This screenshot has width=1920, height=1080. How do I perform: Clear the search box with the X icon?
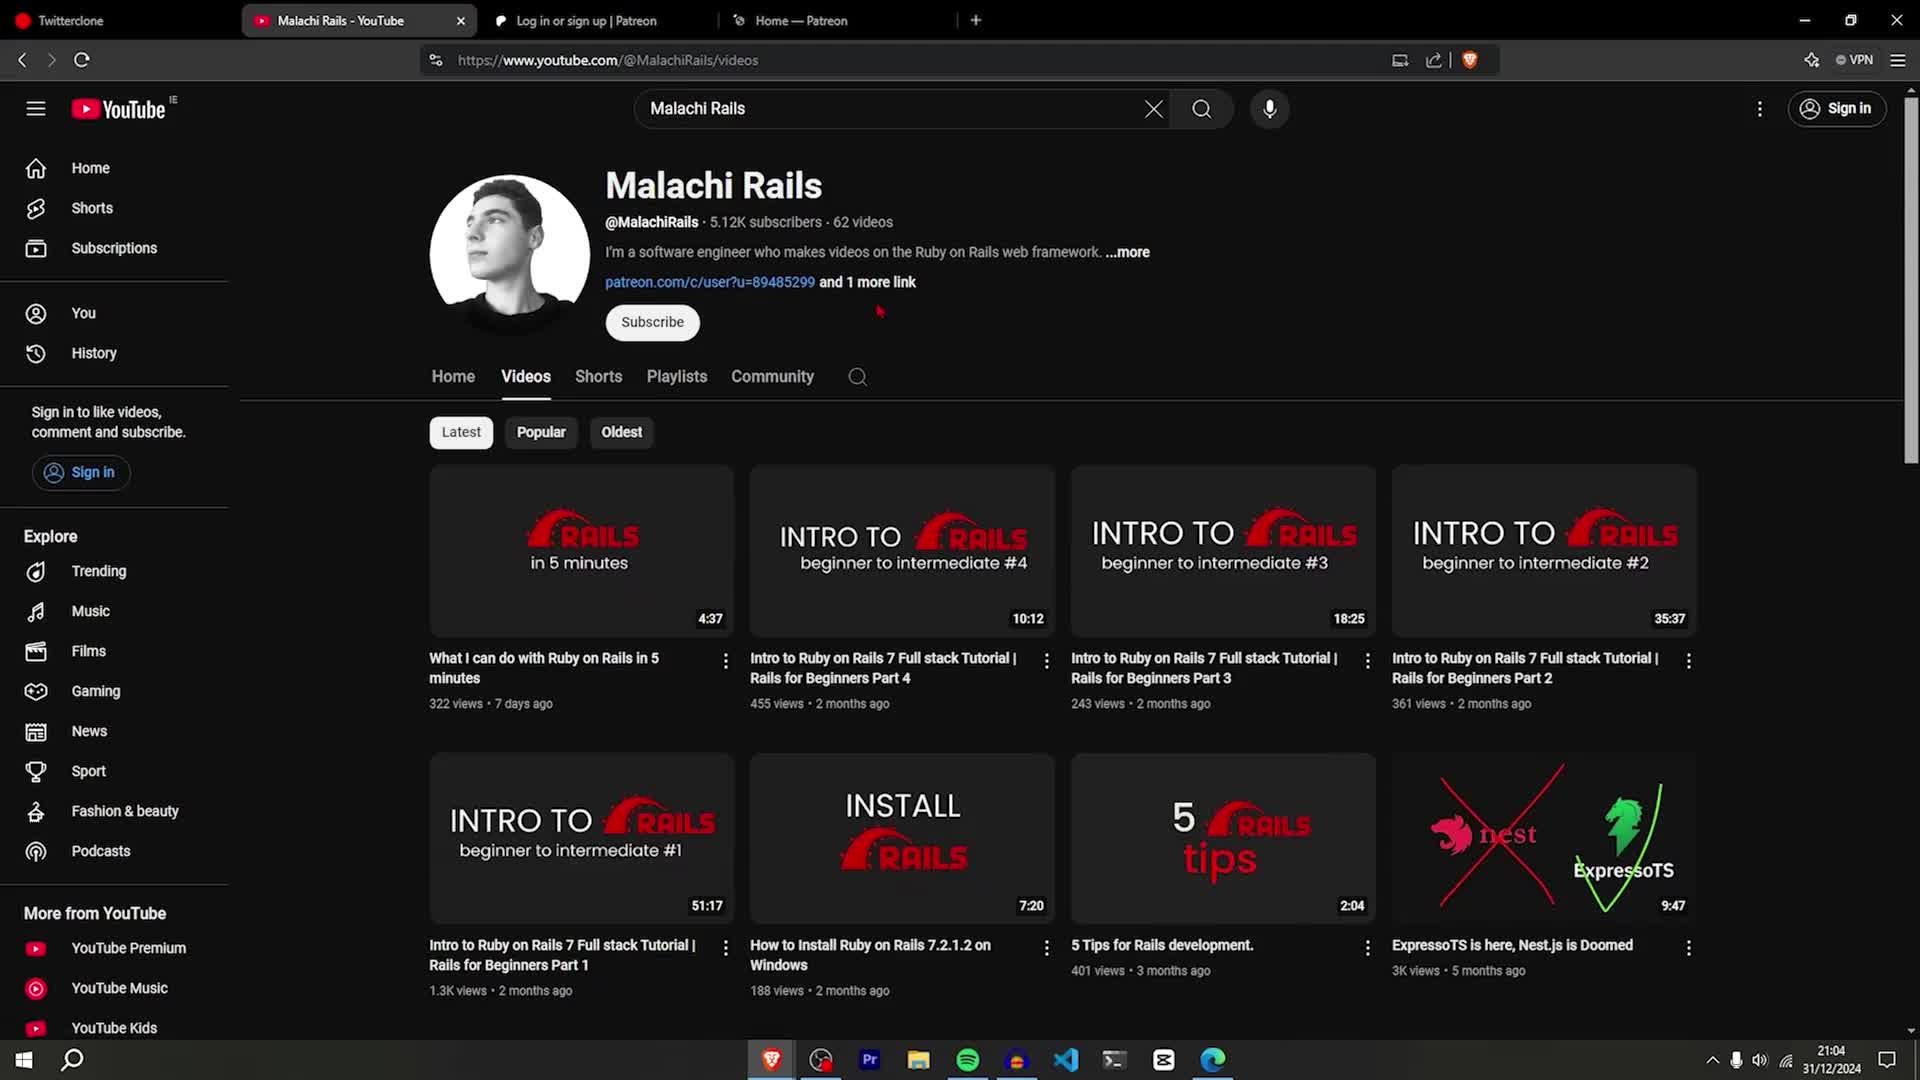click(x=1153, y=109)
